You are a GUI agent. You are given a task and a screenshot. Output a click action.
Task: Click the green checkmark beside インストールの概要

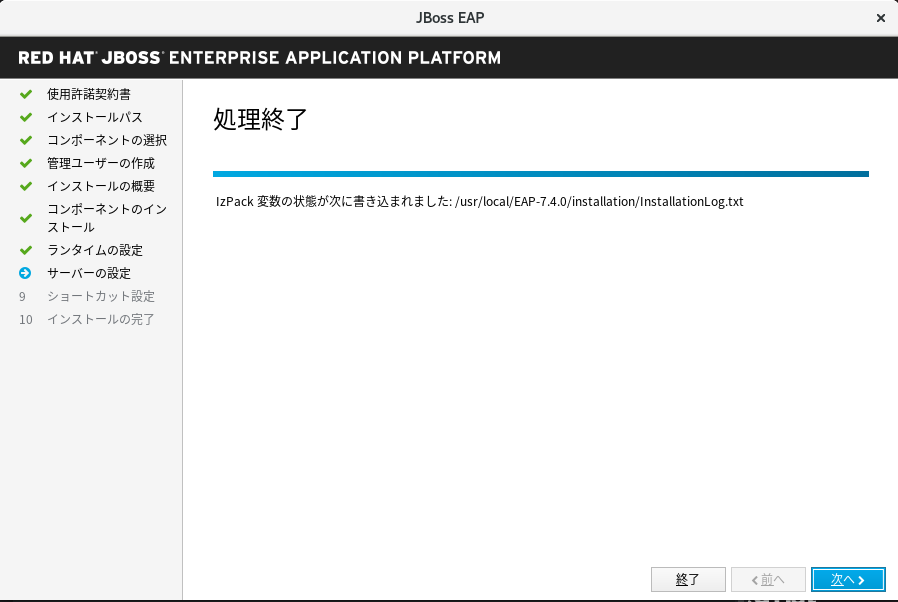[26, 186]
